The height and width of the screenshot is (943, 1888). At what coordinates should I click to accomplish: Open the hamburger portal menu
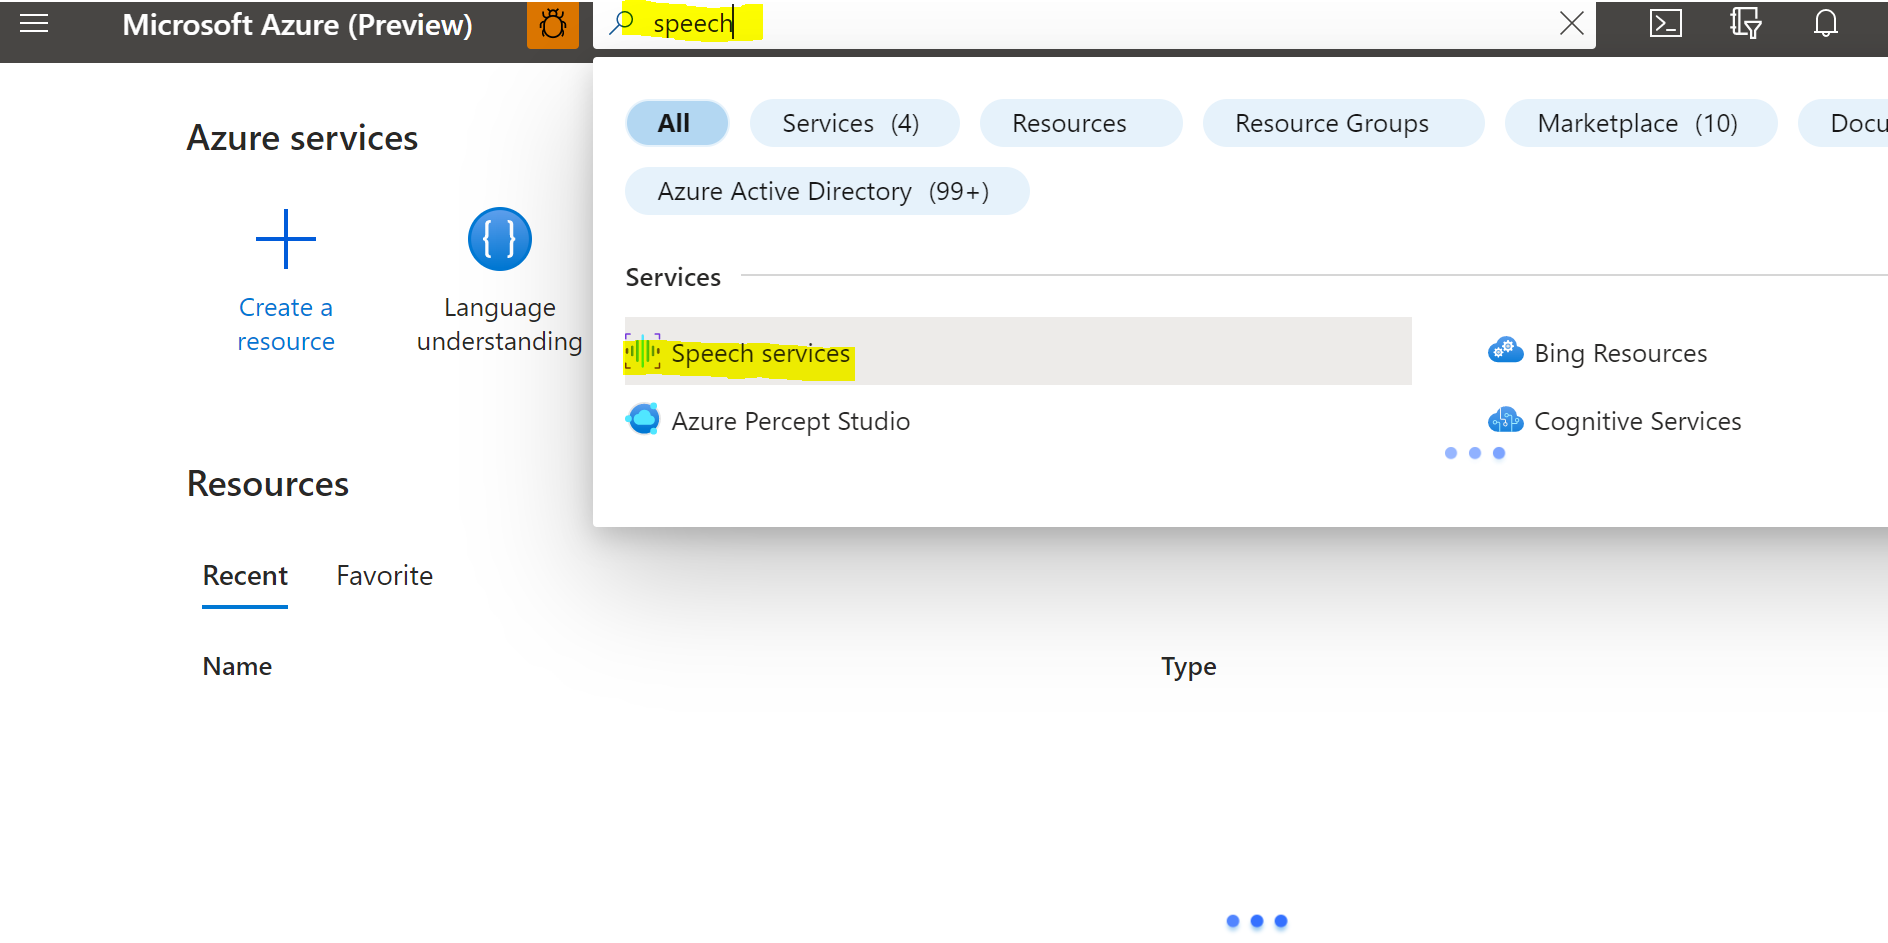tap(34, 24)
